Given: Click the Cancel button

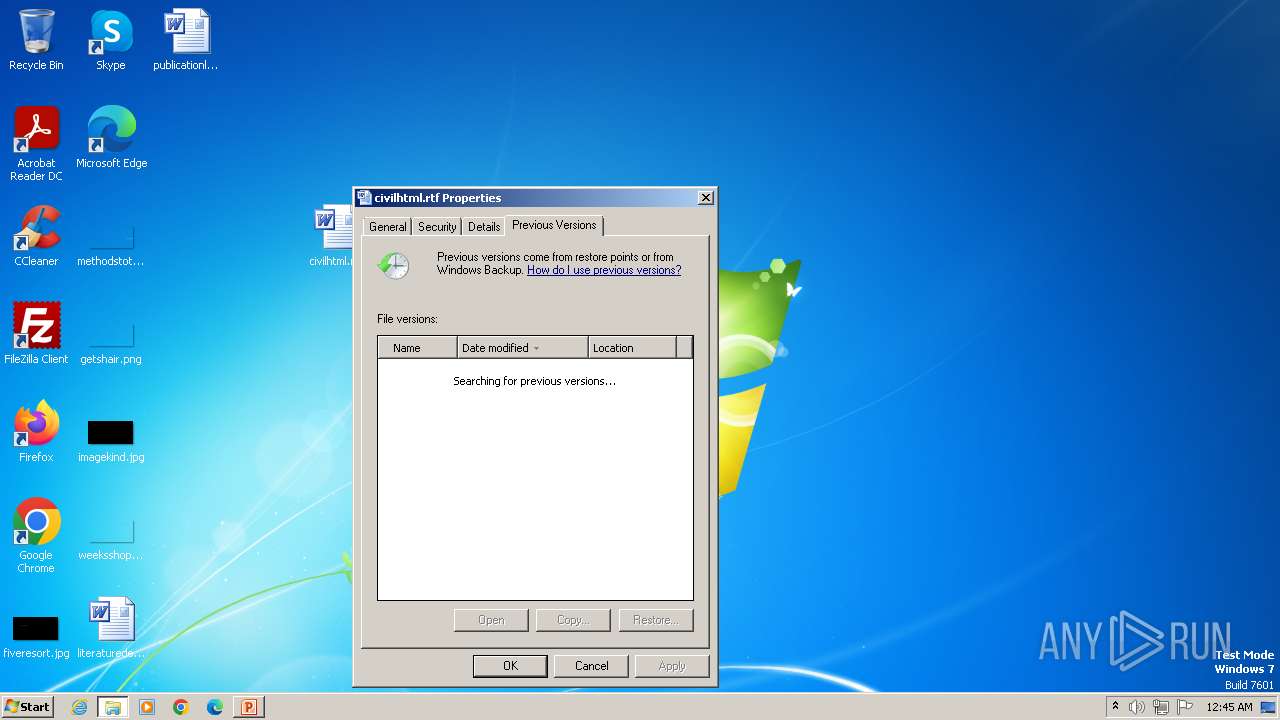Looking at the screenshot, I should click(x=592, y=666).
